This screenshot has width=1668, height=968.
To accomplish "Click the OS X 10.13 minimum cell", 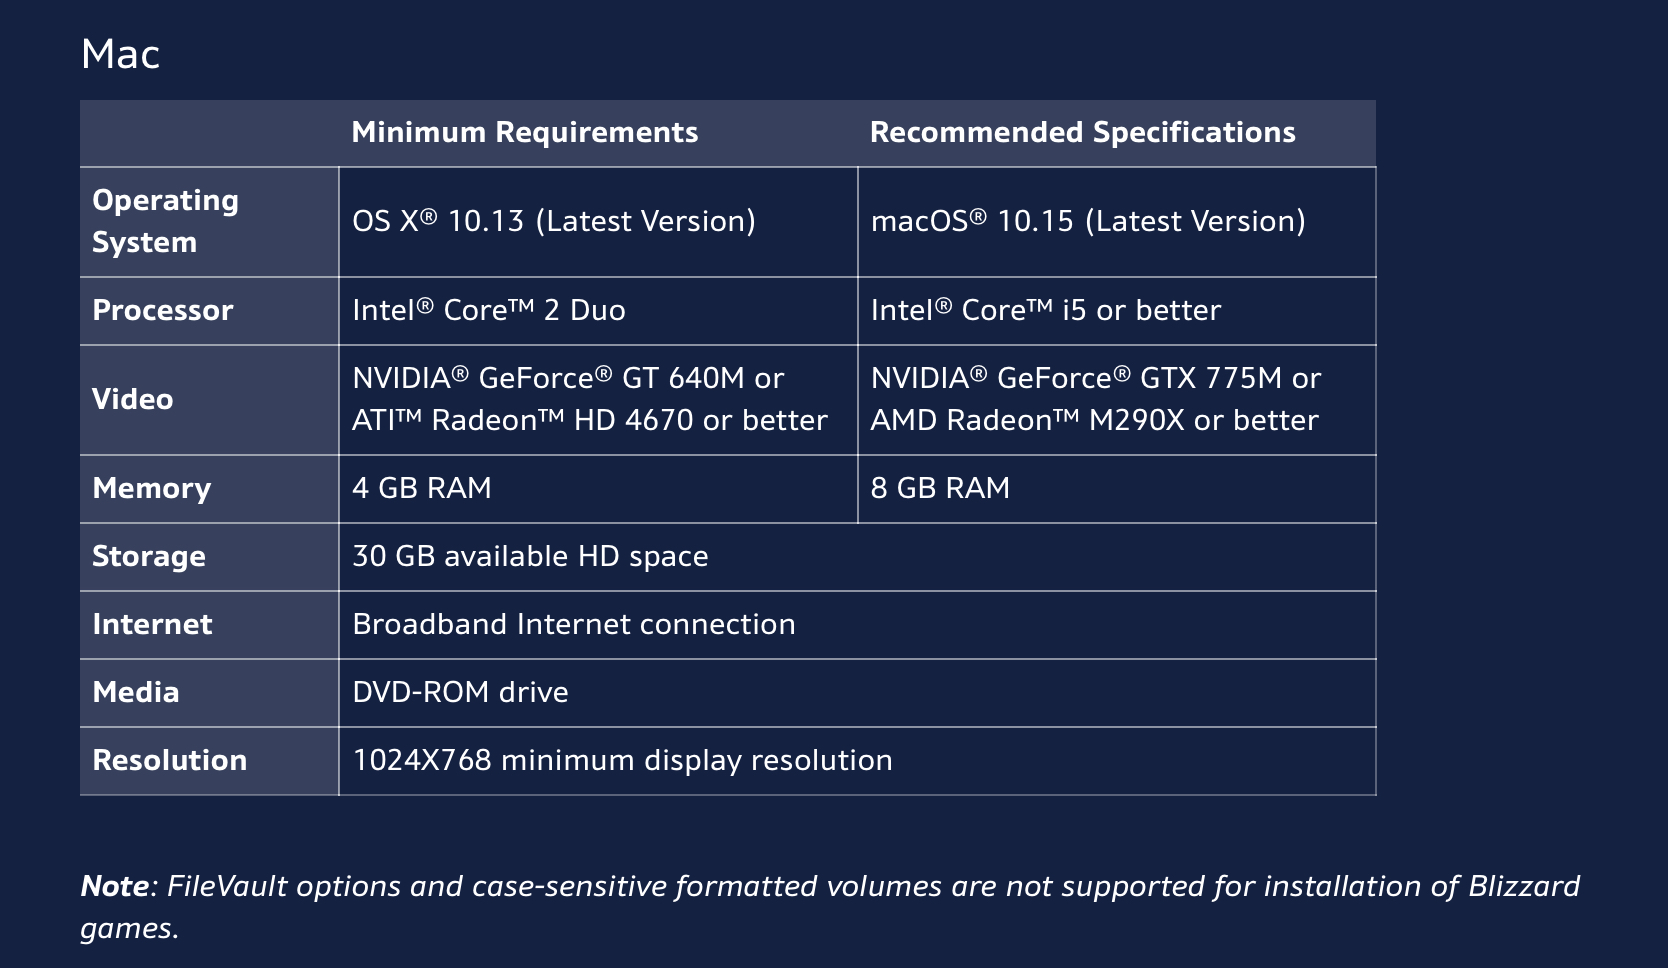I will 553,221.
